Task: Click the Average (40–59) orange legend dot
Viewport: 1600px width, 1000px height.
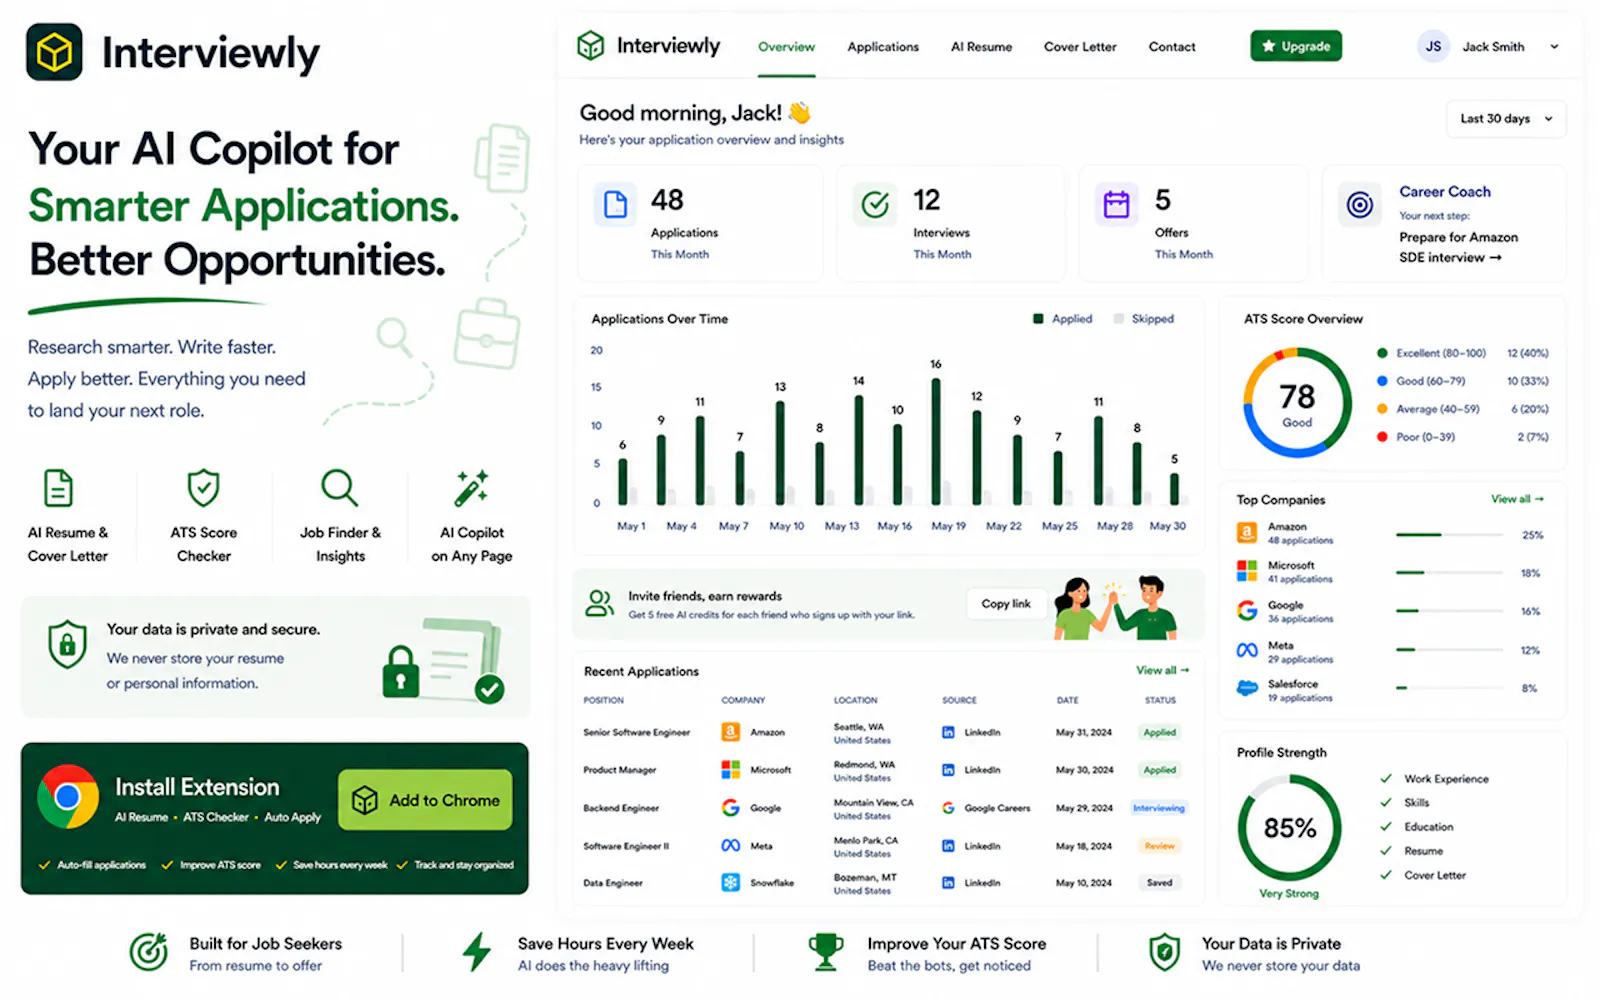Action: coord(1382,409)
